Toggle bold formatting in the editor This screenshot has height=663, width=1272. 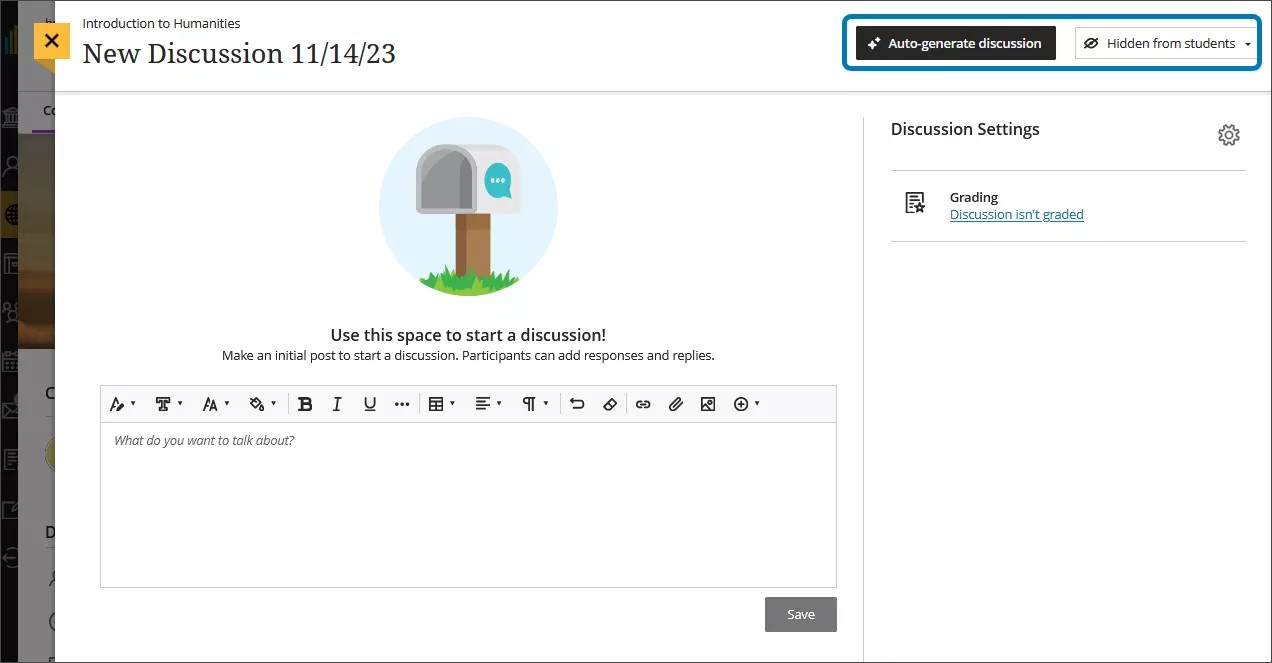pyautogui.click(x=305, y=403)
